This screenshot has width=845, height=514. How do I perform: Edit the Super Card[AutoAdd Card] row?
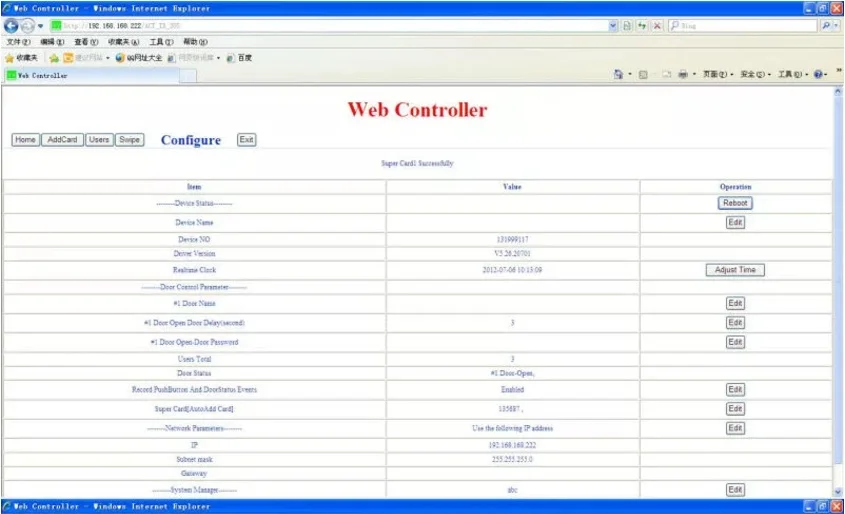coord(735,409)
